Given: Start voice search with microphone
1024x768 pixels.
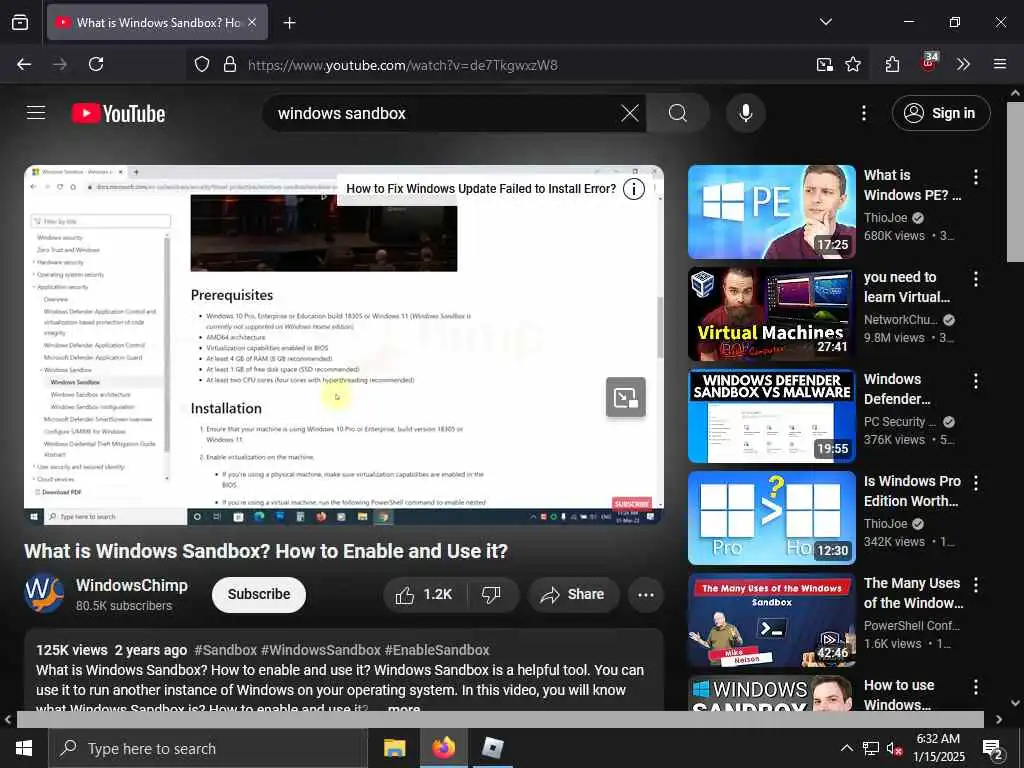Looking at the screenshot, I should point(745,113).
